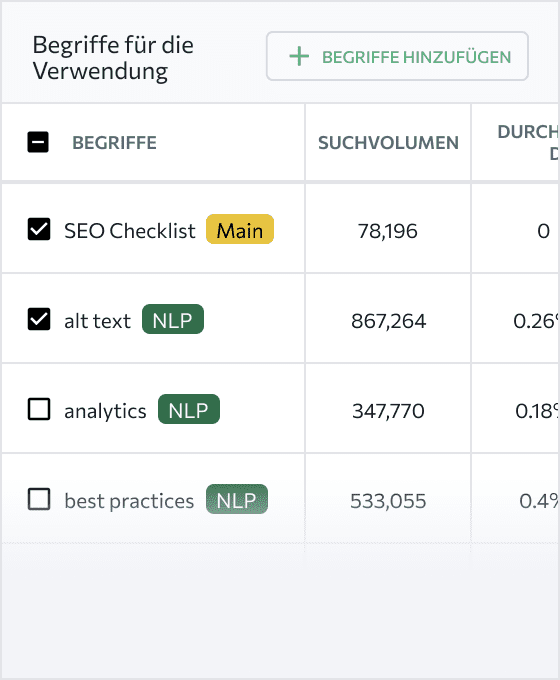Click the NLP badge next to alt text
The width and height of the screenshot is (560, 680).
click(x=173, y=320)
